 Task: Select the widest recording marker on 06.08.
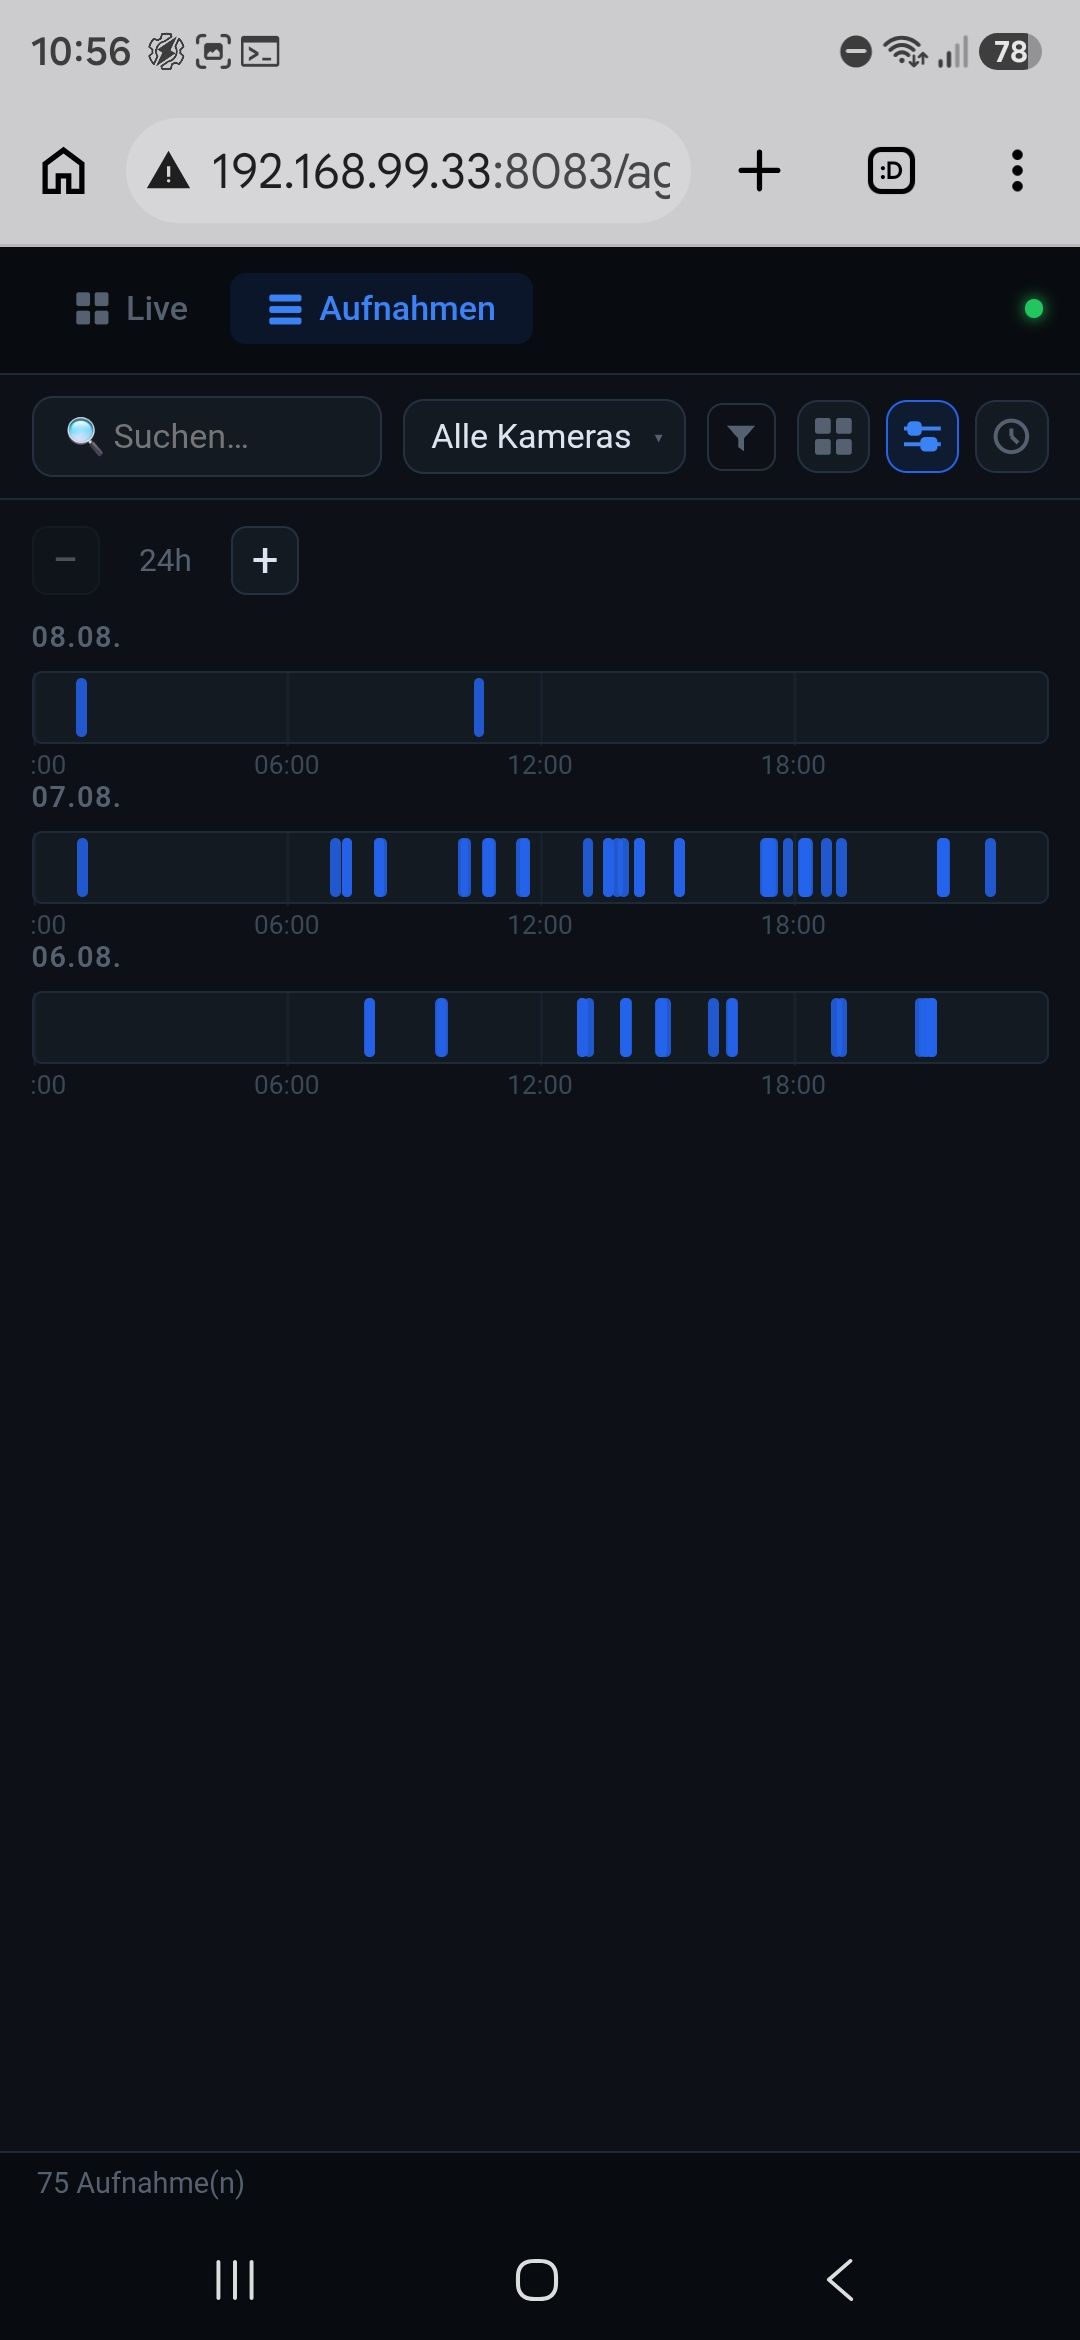(x=926, y=1027)
